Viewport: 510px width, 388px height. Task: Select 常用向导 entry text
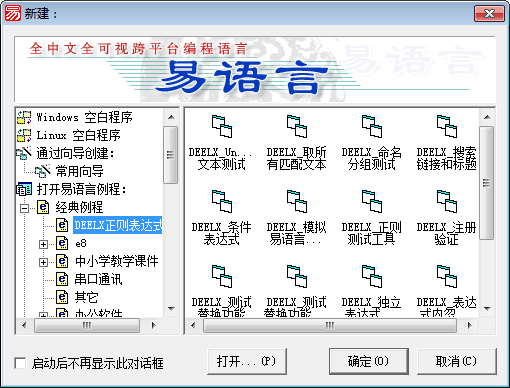(x=79, y=171)
